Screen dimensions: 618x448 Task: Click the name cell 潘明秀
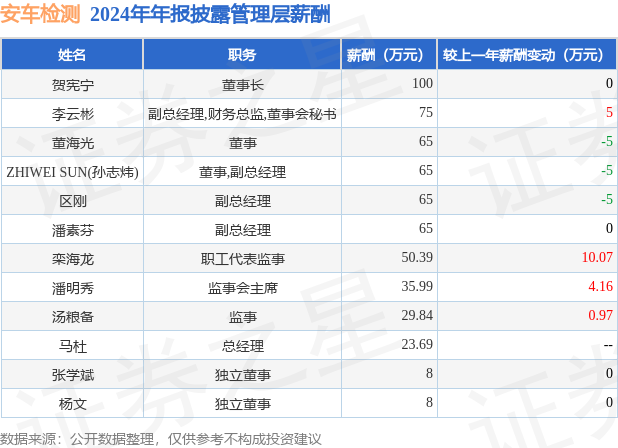coord(73,288)
